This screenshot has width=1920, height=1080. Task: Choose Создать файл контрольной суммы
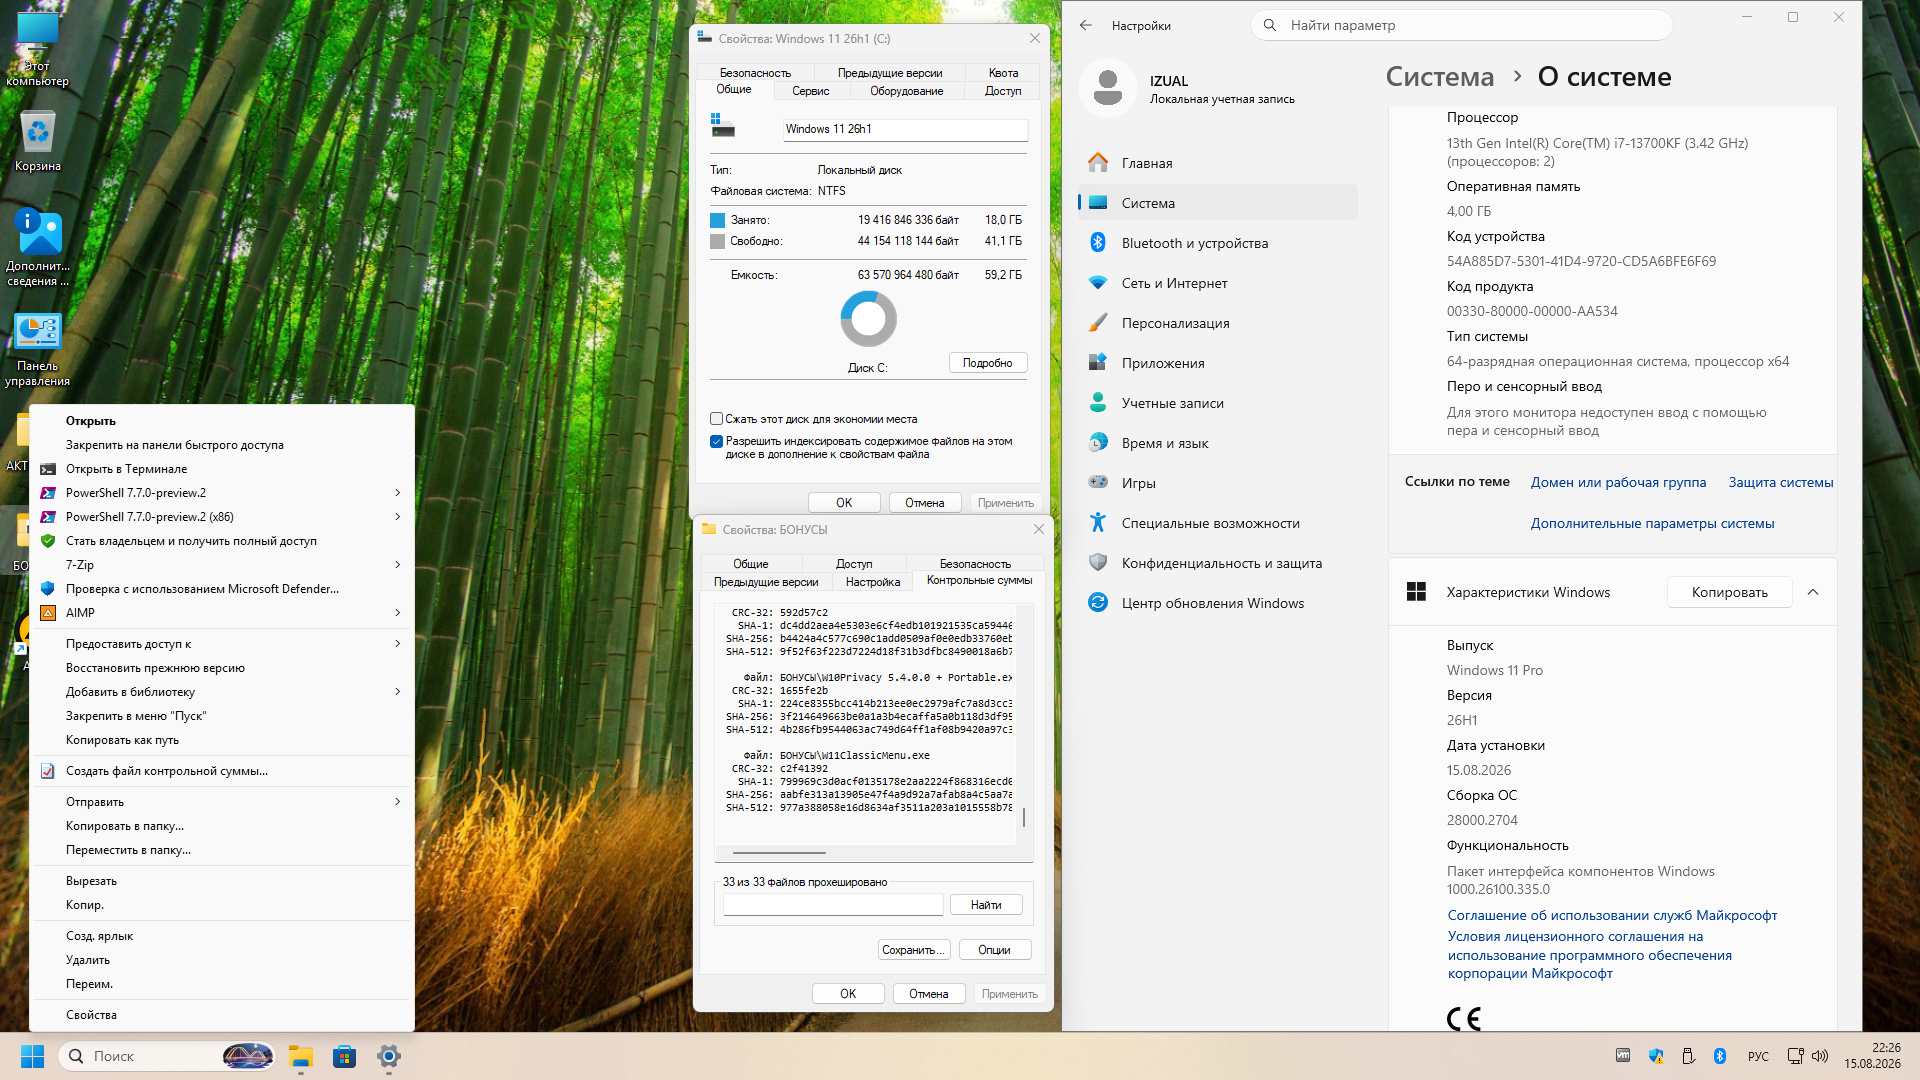pos(222,771)
